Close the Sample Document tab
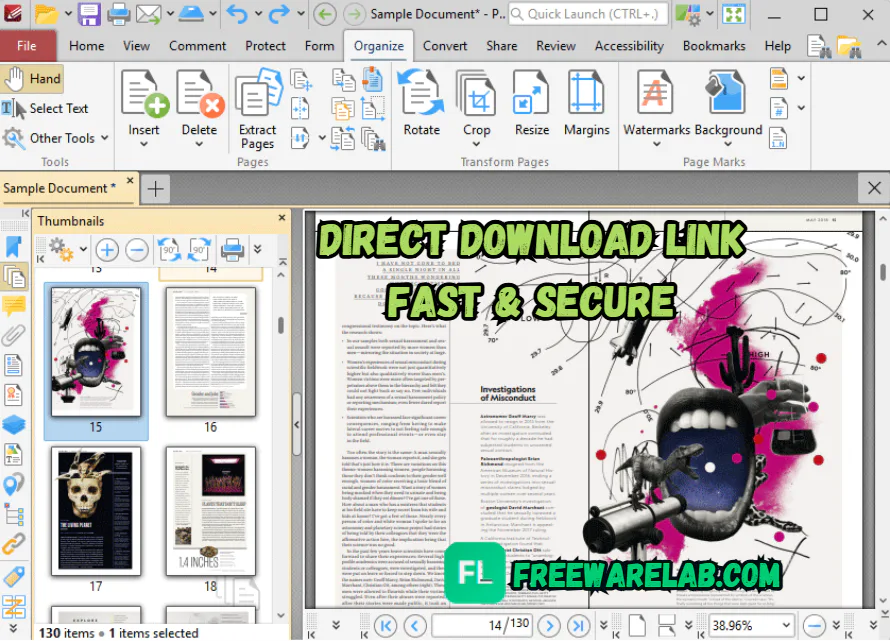This screenshot has width=890, height=641. click(x=130, y=181)
